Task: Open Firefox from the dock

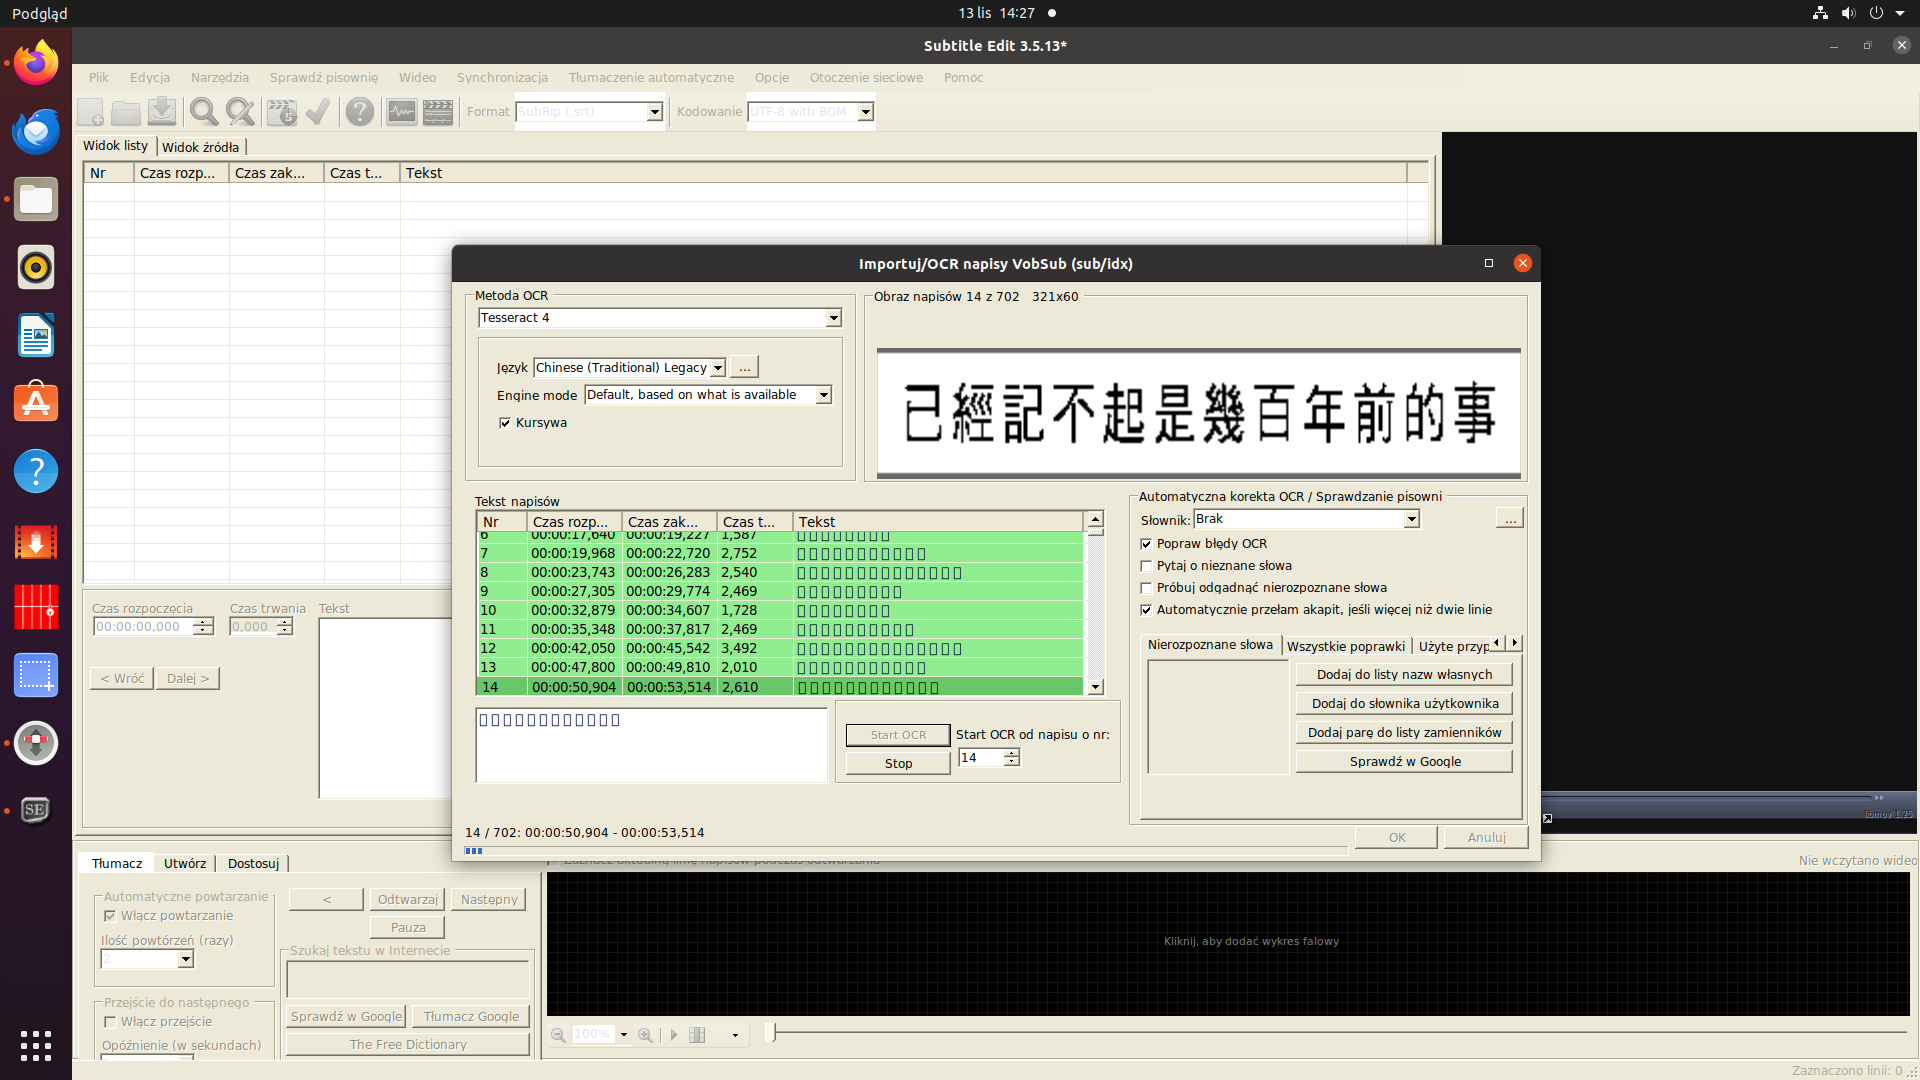Action: [36, 63]
